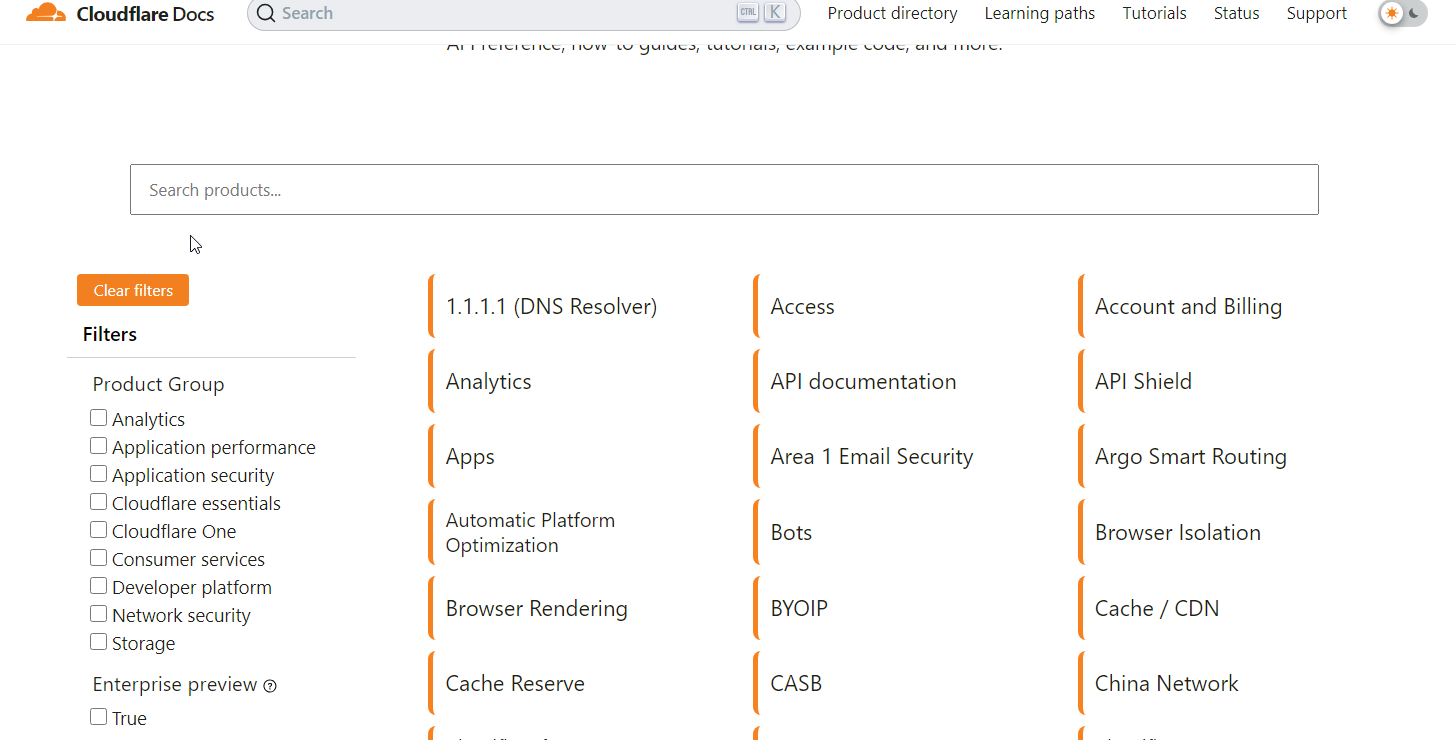Open Browser Rendering product card
The image size is (1456, 740).
point(582,608)
